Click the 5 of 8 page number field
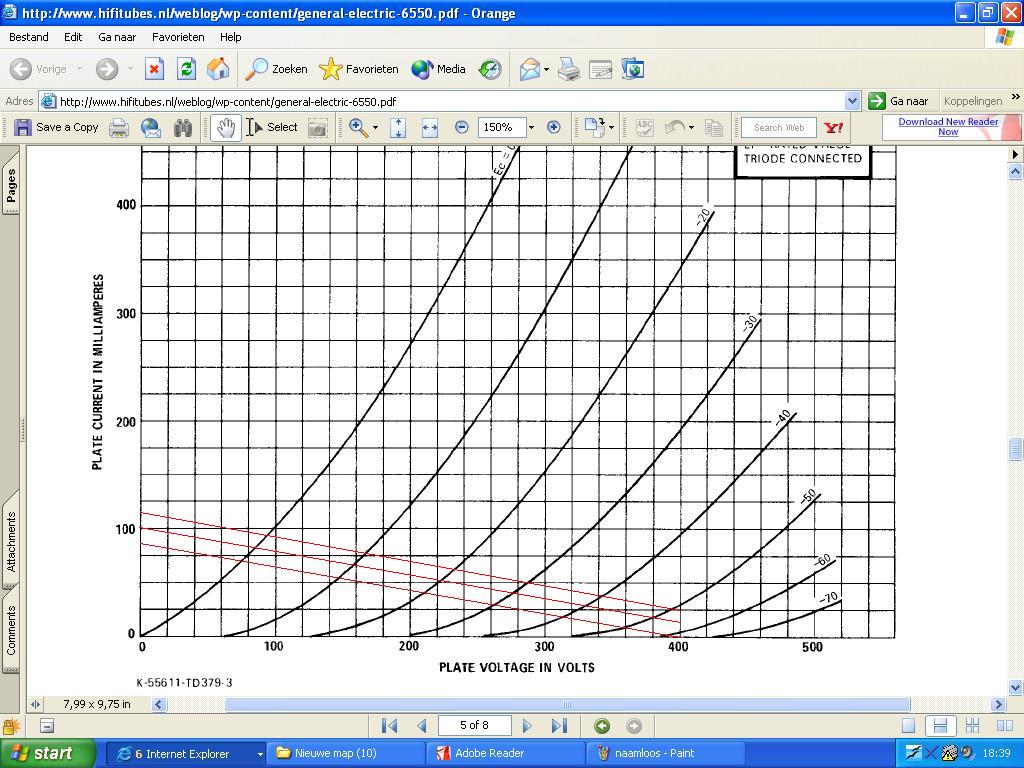1024x768 pixels. pos(474,725)
